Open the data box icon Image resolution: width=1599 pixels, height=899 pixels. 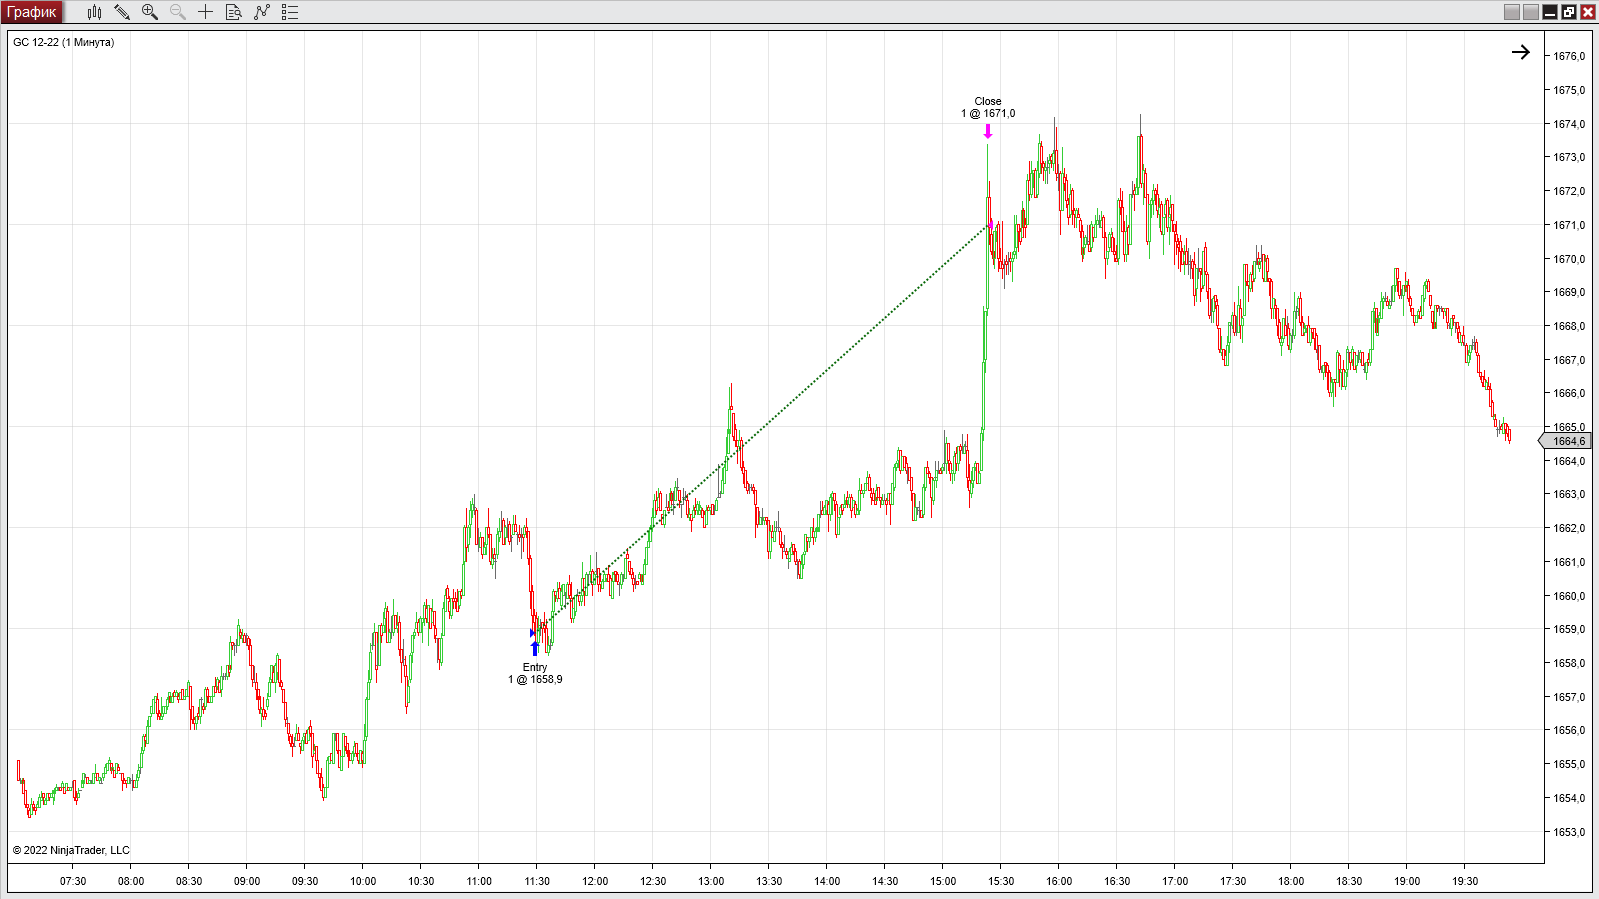(234, 12)
